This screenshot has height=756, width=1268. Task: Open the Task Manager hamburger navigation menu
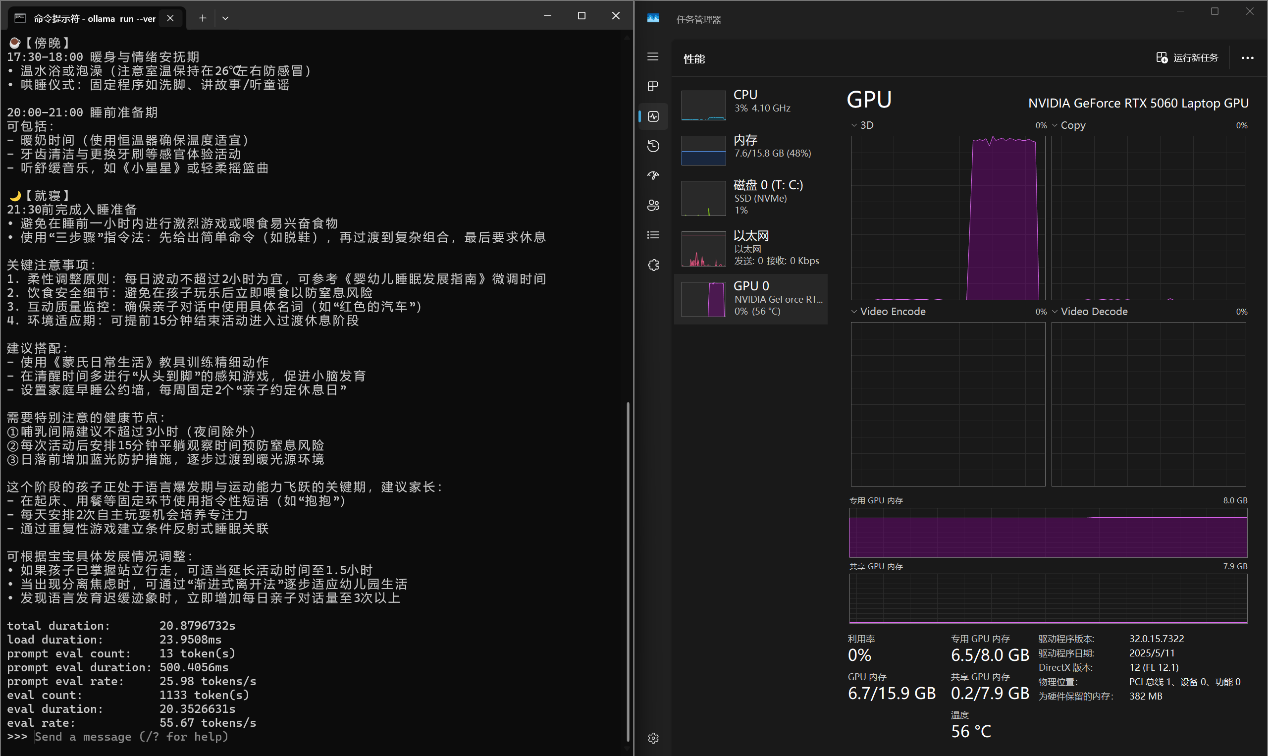coord(653,57)
